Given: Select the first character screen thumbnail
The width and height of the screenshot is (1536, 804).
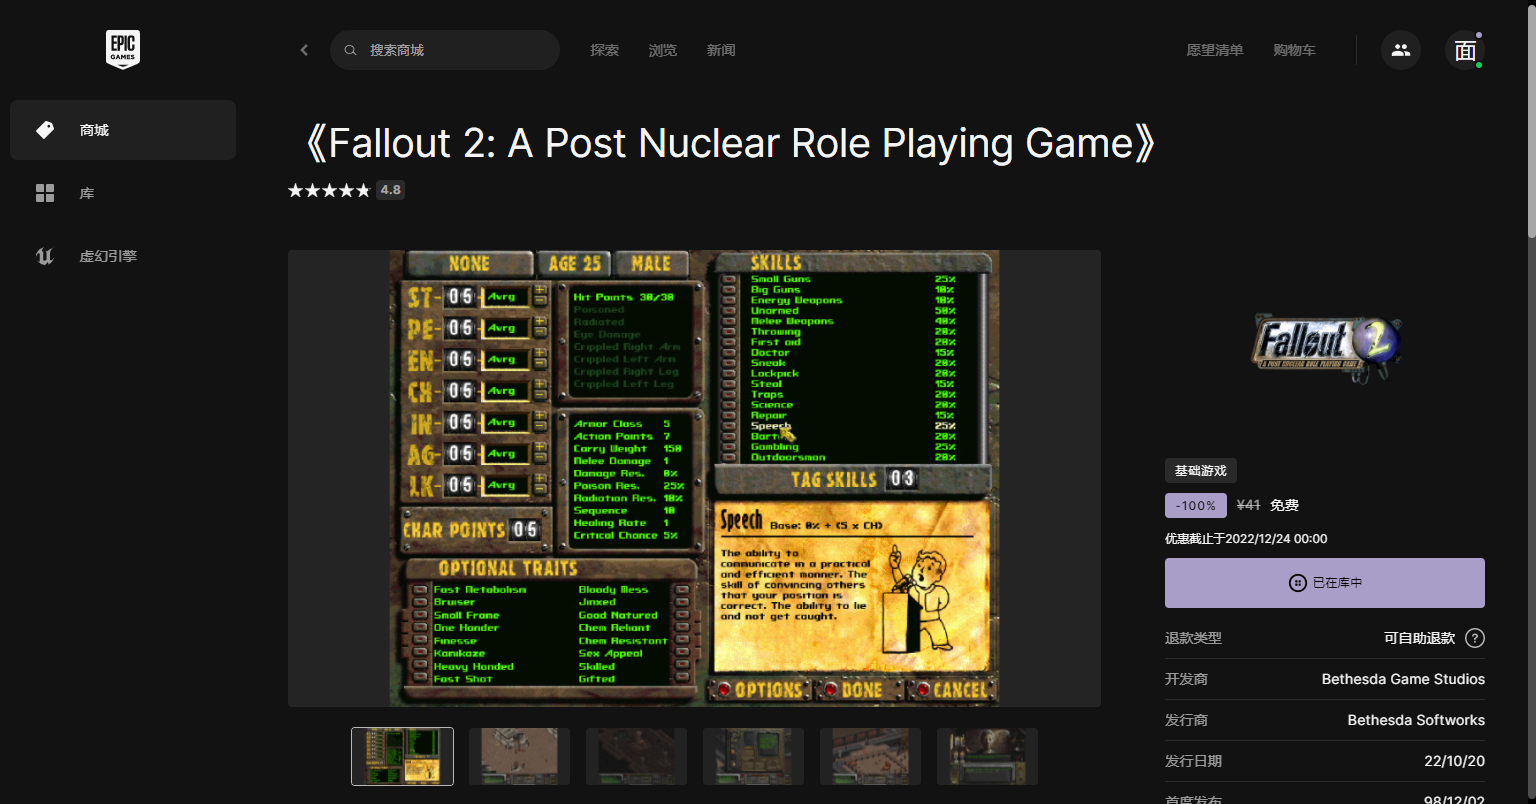Looking at the screenshot, I should [402, 756].
